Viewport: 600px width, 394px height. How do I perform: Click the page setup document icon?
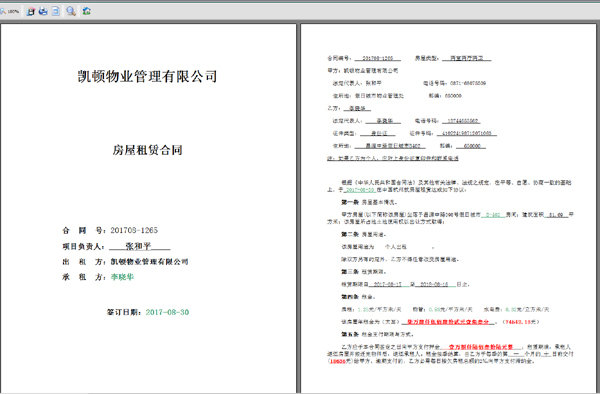(x=56, y=11)
